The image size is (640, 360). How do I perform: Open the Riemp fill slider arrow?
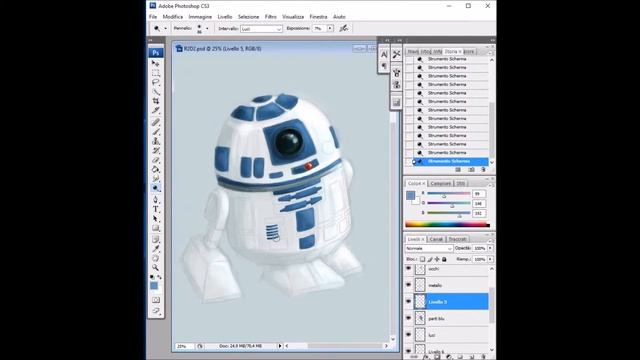click(490, 259)
